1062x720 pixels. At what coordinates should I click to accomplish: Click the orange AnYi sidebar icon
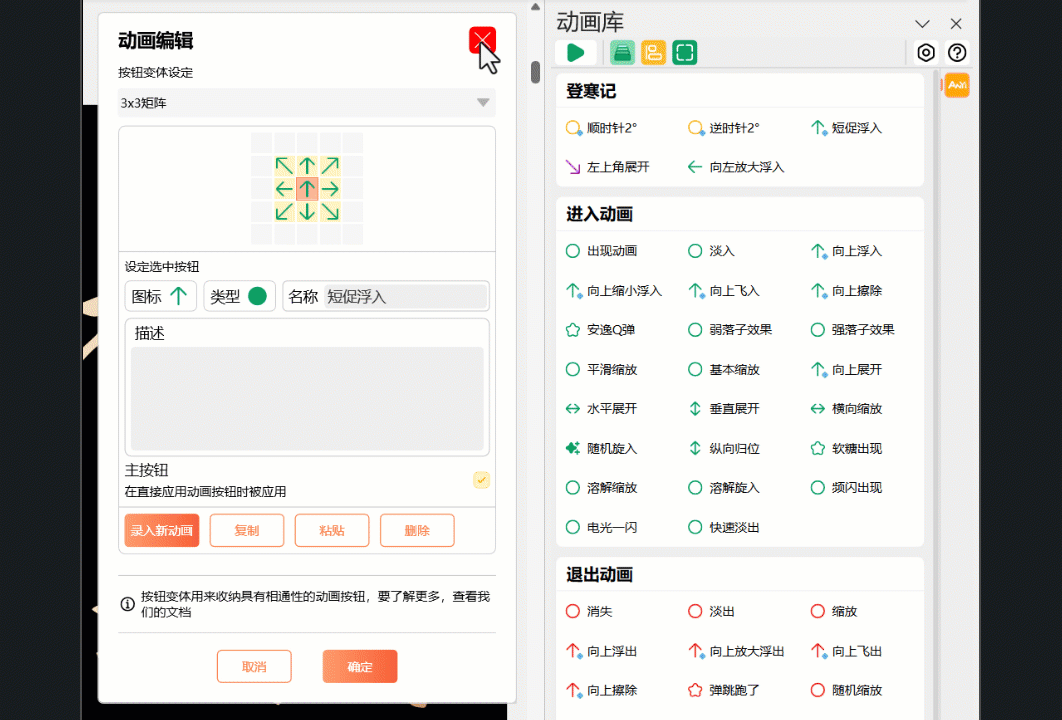(956, 85)
